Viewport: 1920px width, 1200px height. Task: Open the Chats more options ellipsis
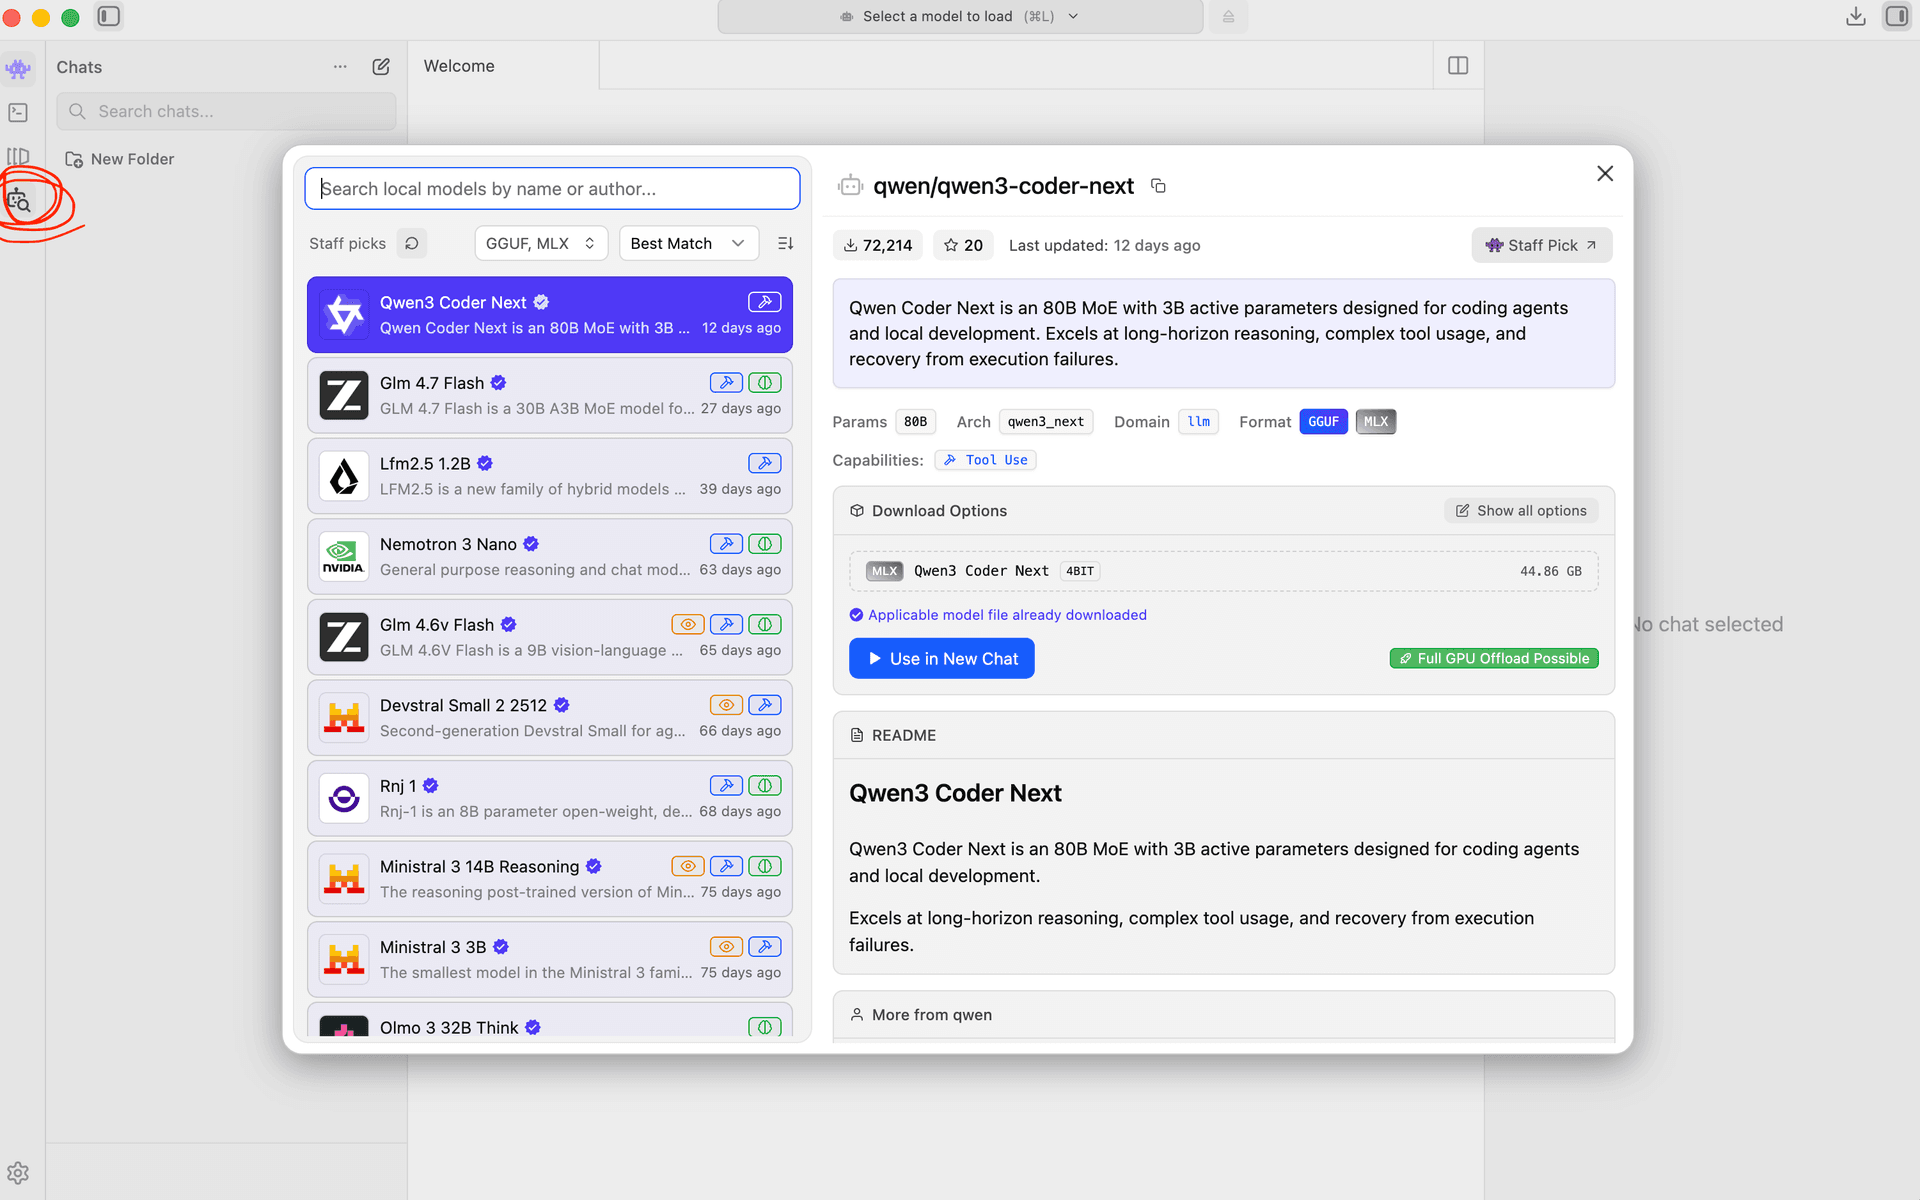tap(340, 67)
